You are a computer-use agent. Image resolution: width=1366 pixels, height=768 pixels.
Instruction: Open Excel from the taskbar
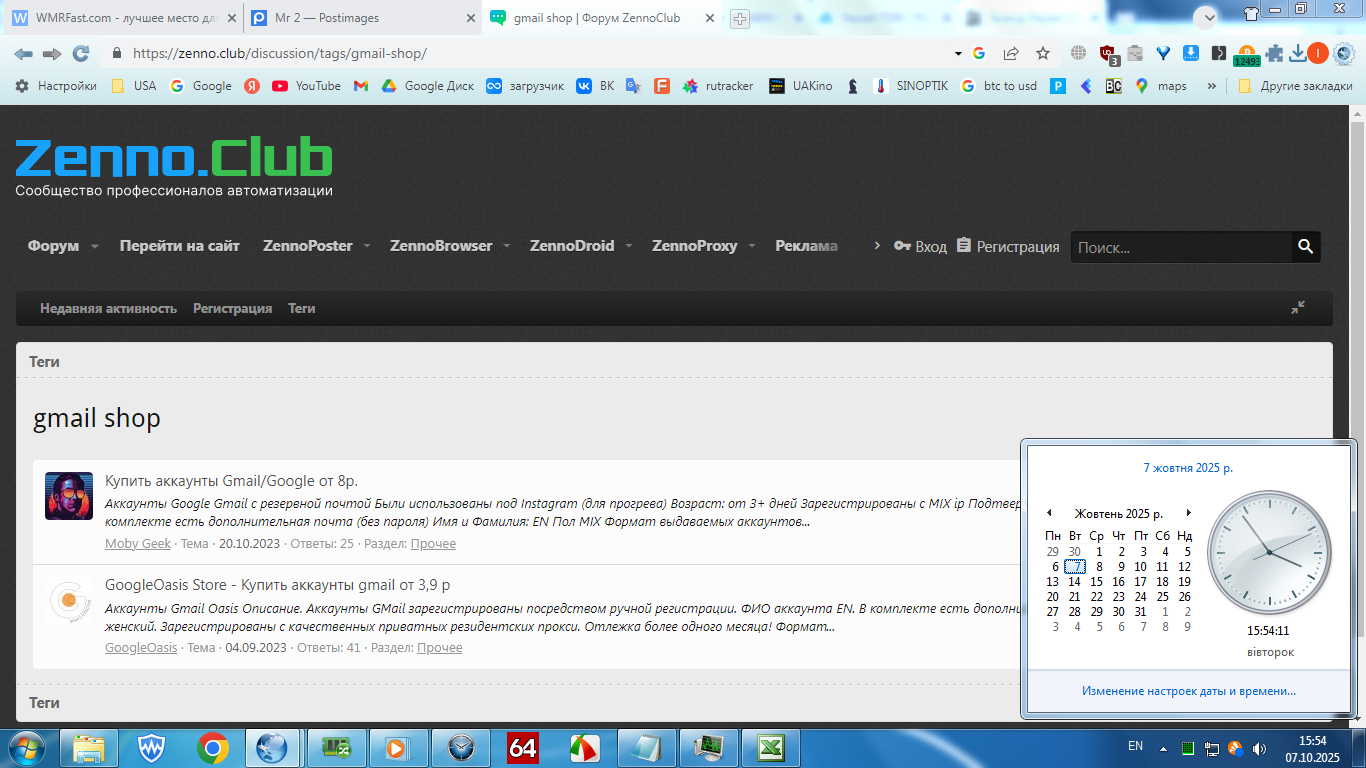(x=771, y=748)
